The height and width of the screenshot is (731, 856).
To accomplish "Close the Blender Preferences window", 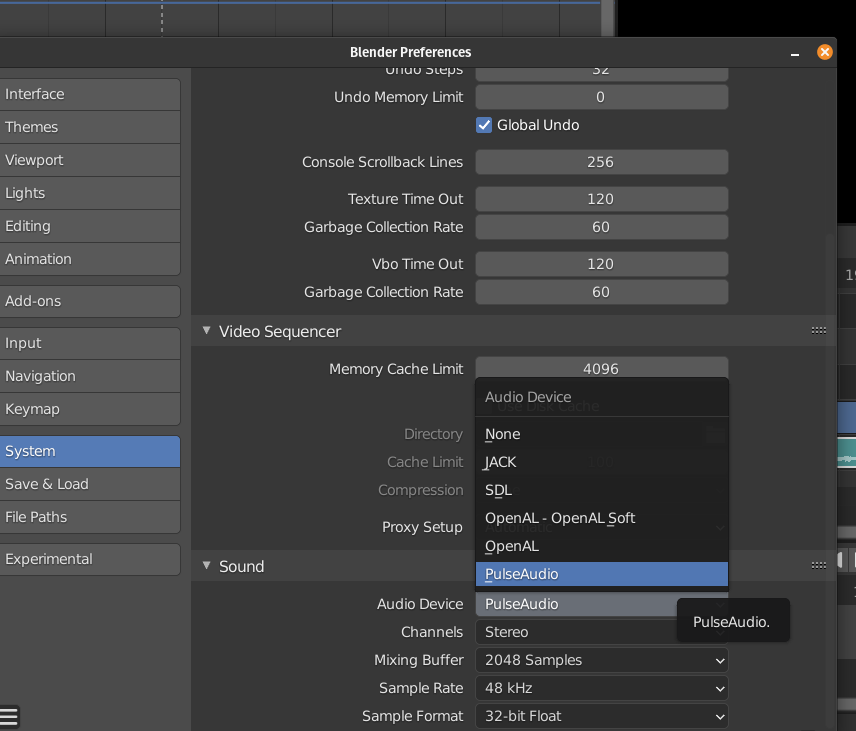I will coord(824,52).
